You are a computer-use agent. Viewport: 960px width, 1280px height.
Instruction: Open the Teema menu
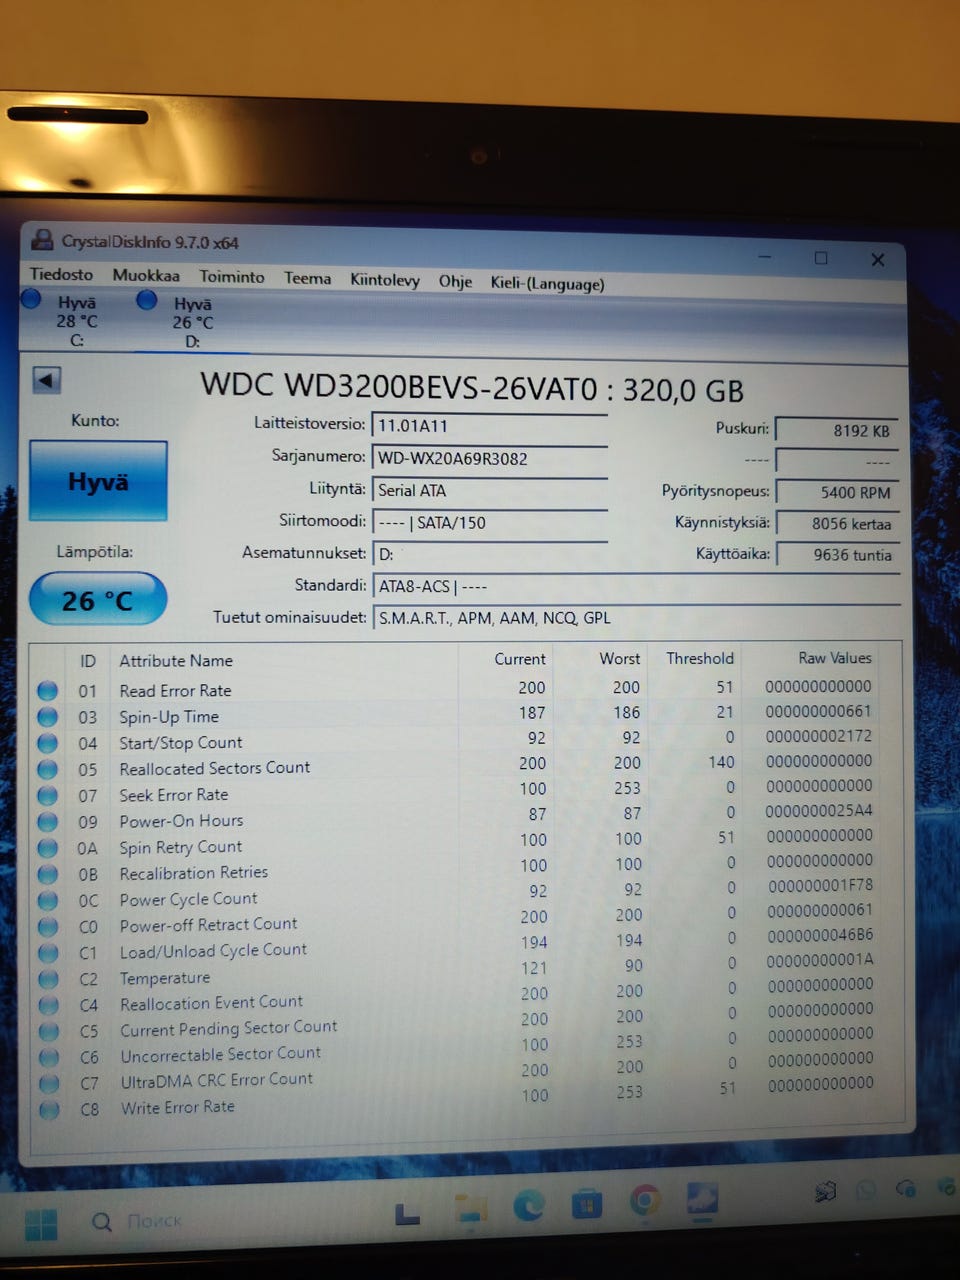(x=307, y=278)
